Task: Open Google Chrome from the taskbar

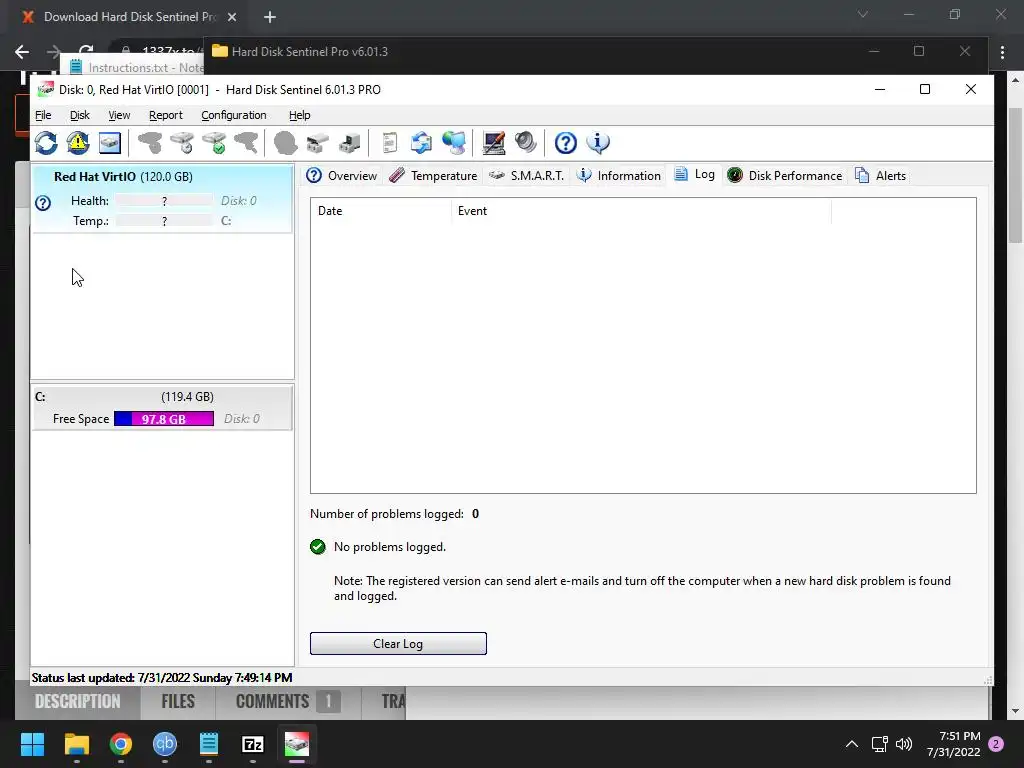Action: 121,744
